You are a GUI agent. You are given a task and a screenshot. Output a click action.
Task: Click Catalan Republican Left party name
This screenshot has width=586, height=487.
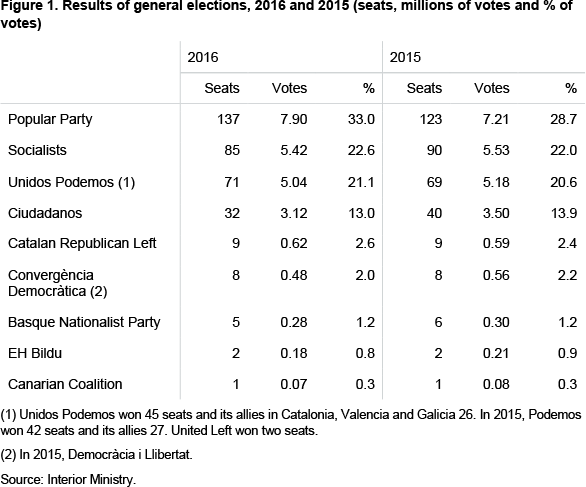point(82,243)
